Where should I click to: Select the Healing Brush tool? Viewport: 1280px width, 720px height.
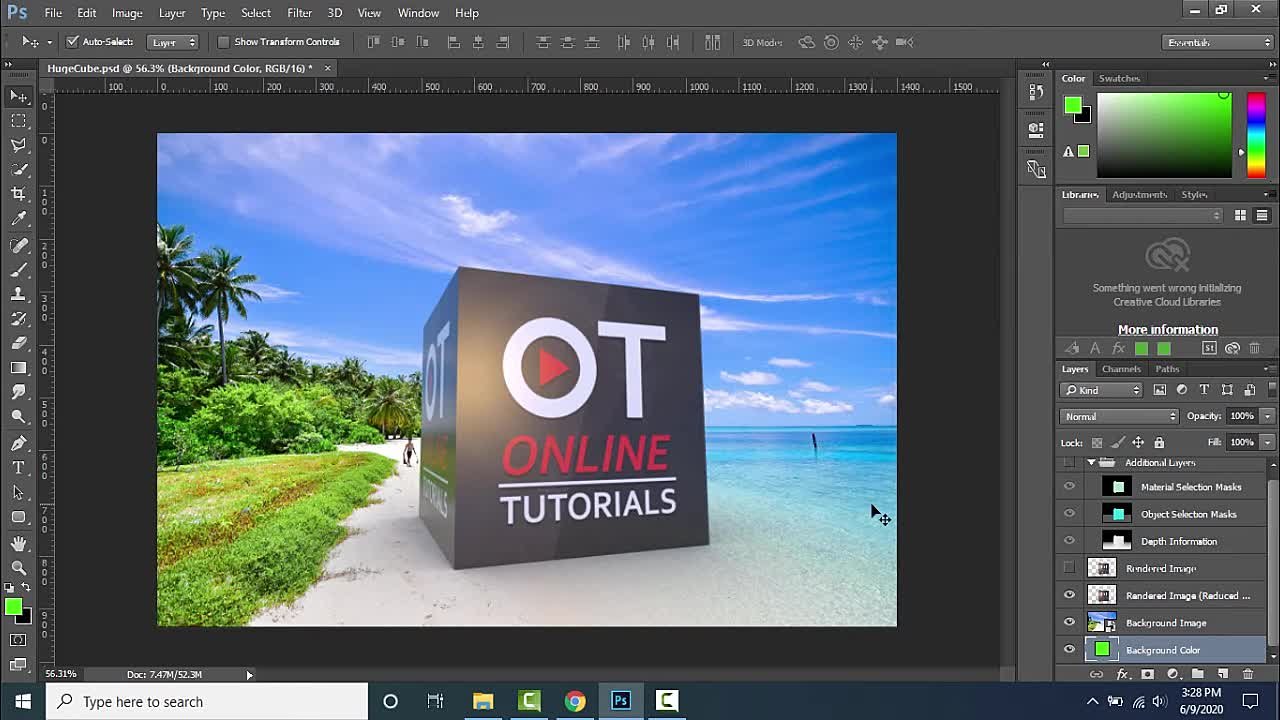click(x=19, y=245)
